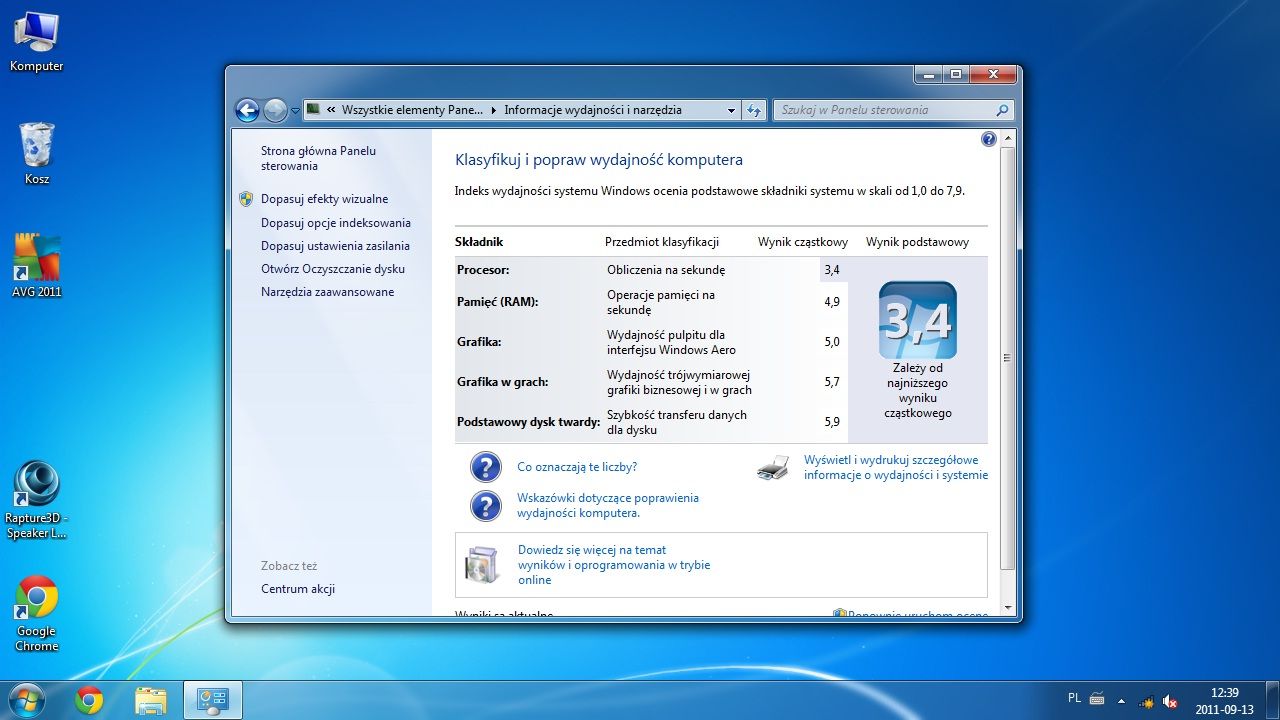This screenshot has width=1280, height=720.
Task: Expand arrow after 'Wszystkie elementy Pane...' breadcrumb
Action: click(x=492, y=110)
